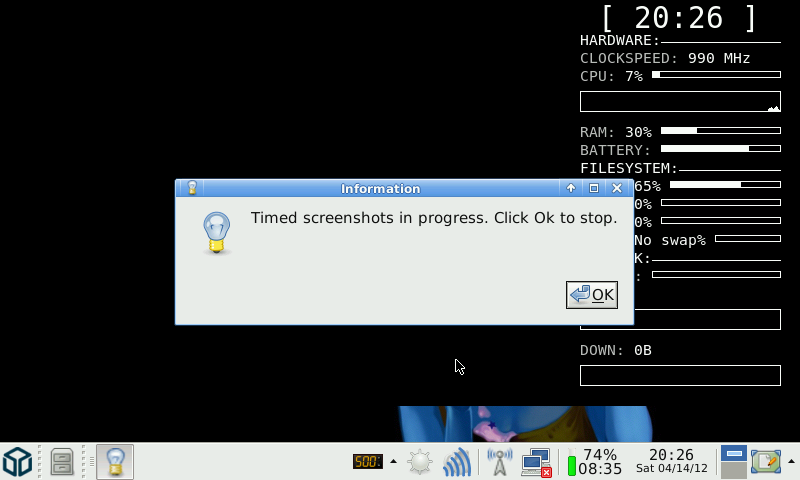Viewport: 800px width, 480px height.
Task: Click the green battery indicator showing 74%
Action: coord(595,462)
